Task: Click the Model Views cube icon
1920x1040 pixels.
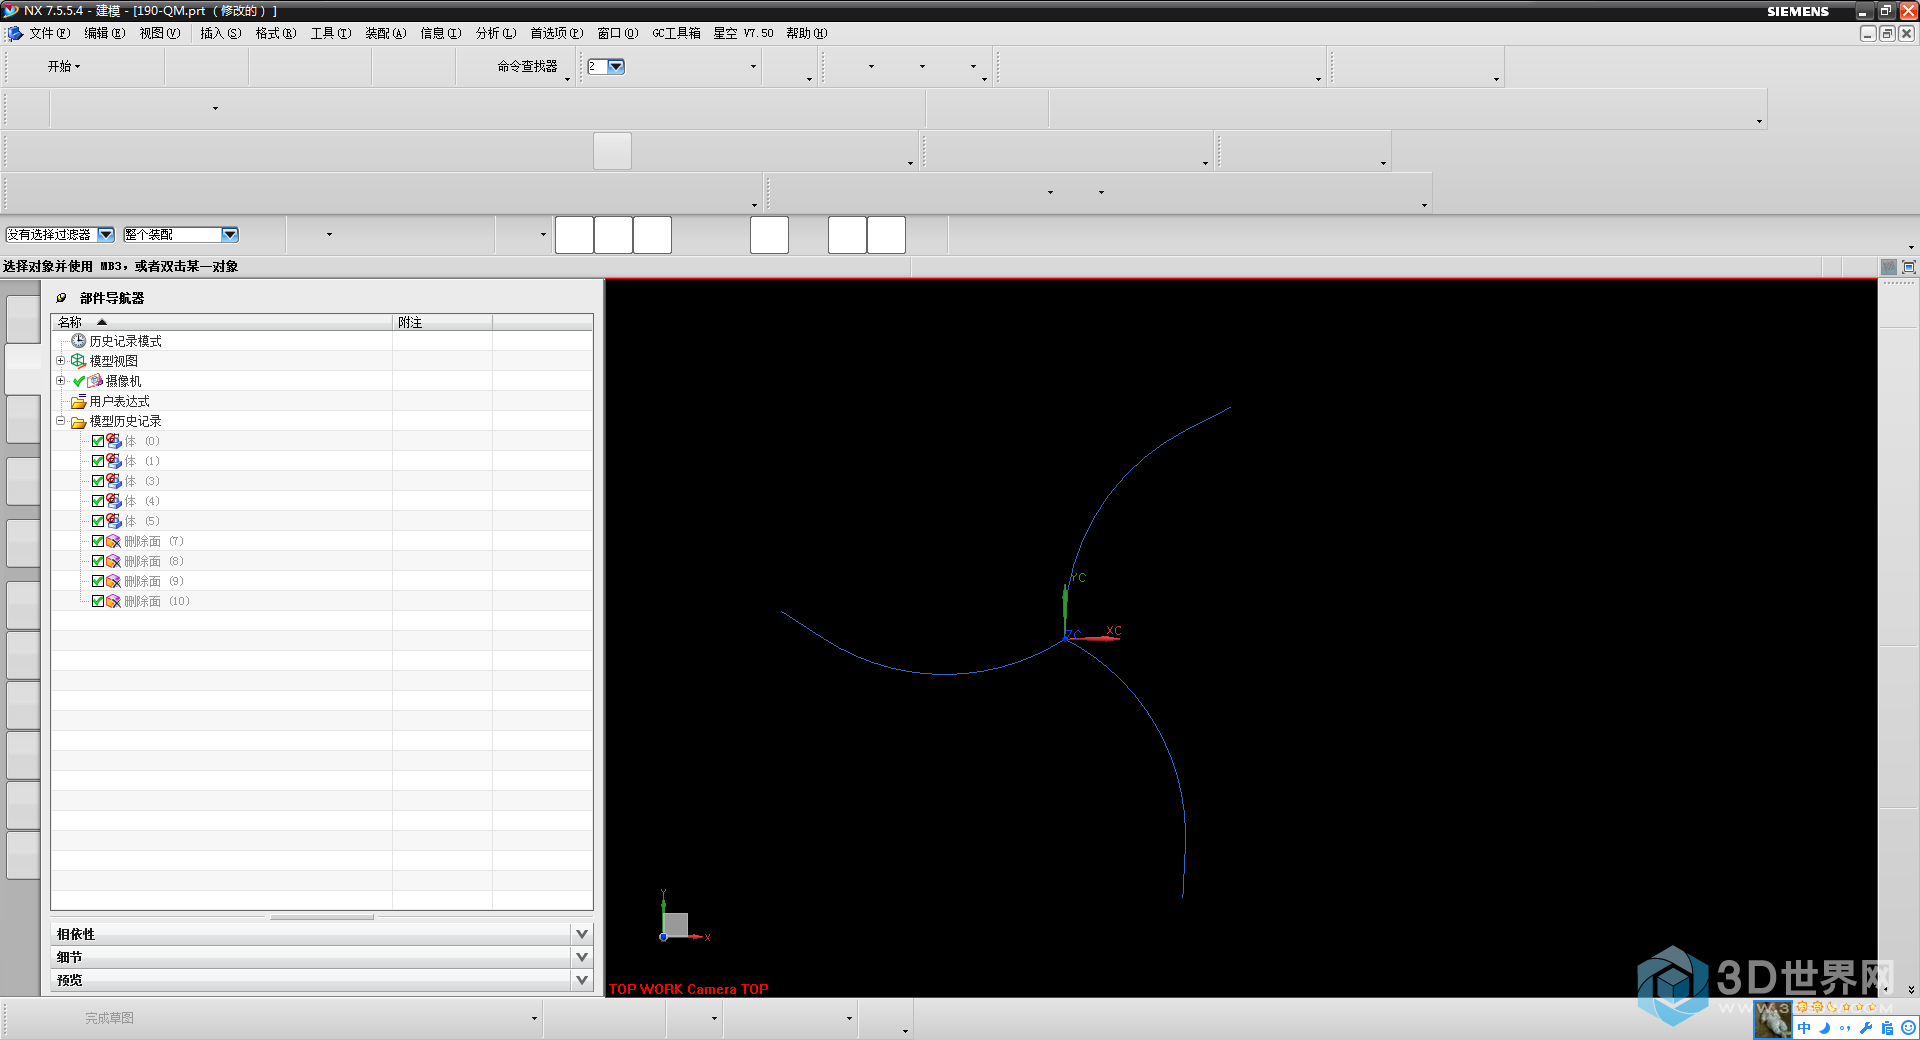Action: [78, 361]
